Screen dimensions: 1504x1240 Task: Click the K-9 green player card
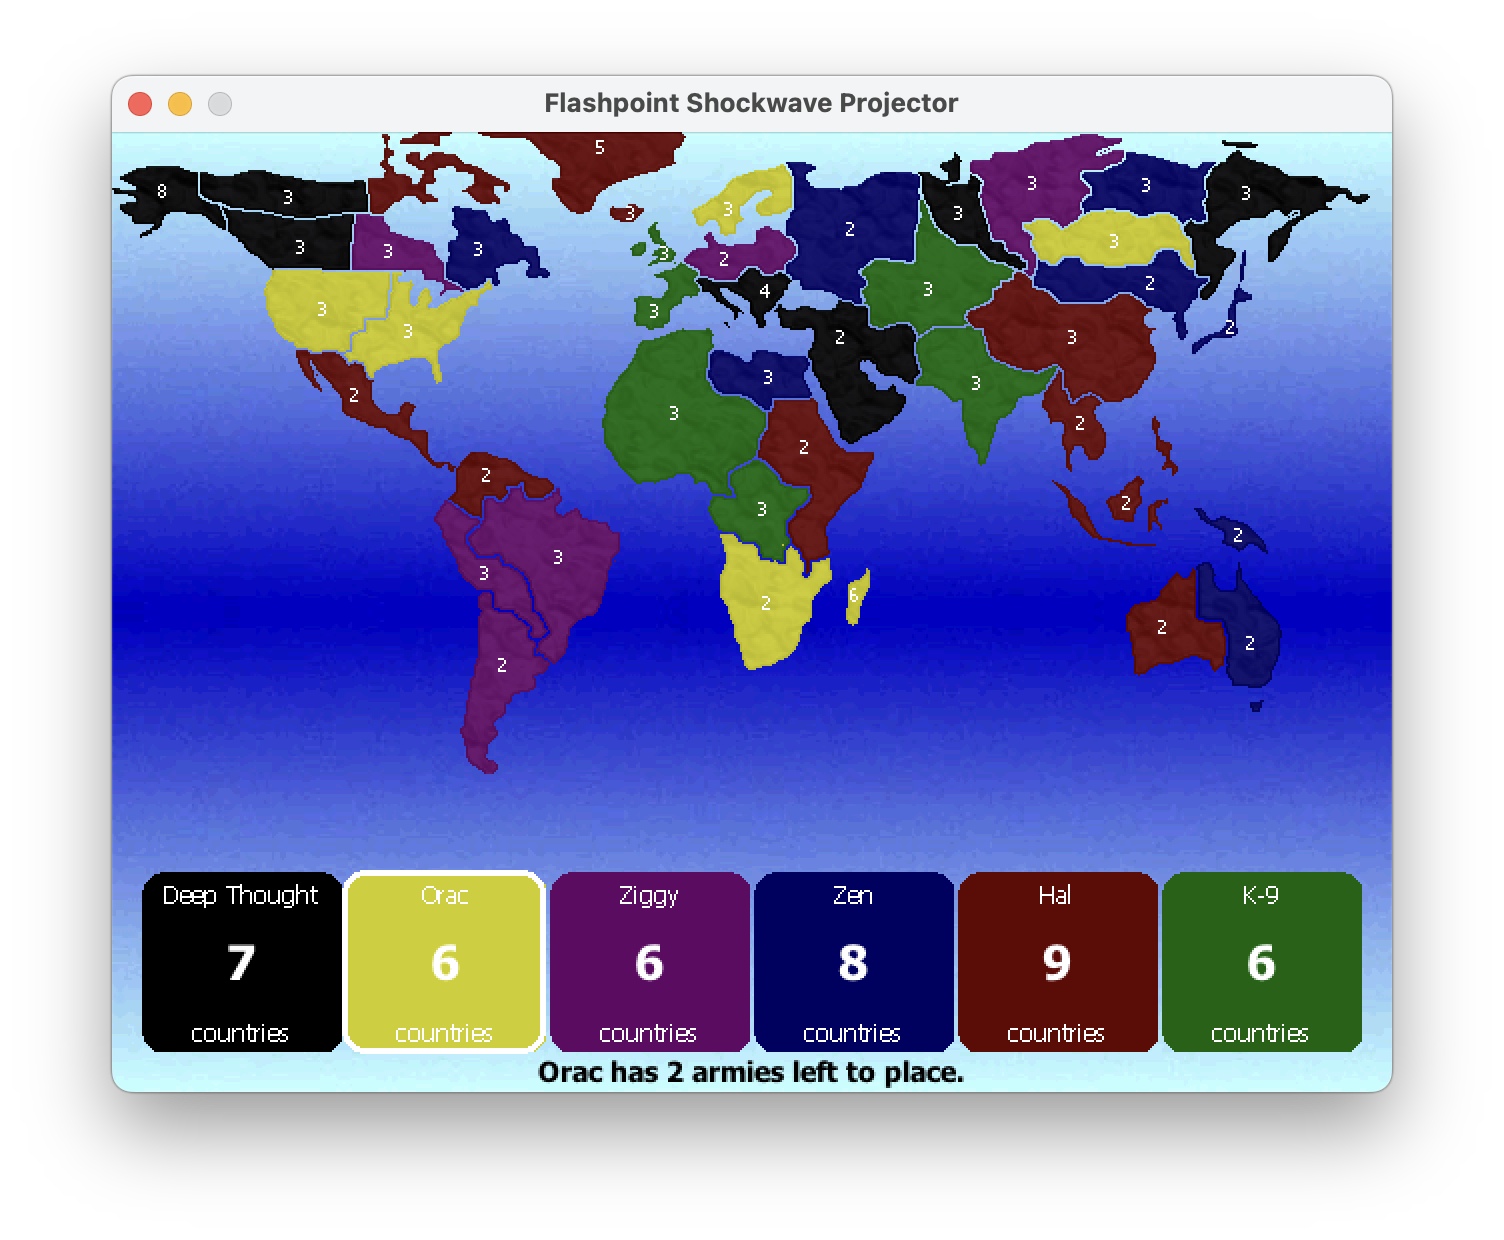(1261, 962)
